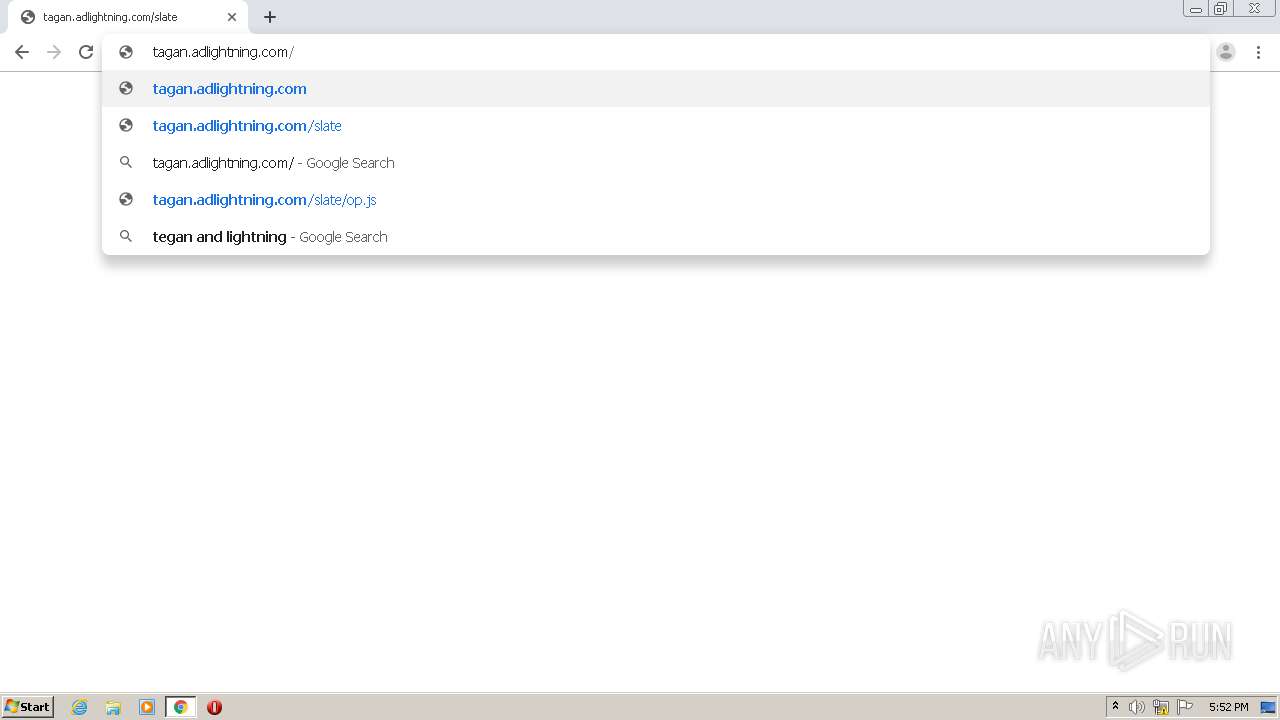Click the forward navigation arrow
This screenshot has width=1280, height=720.
coord(54,52)
